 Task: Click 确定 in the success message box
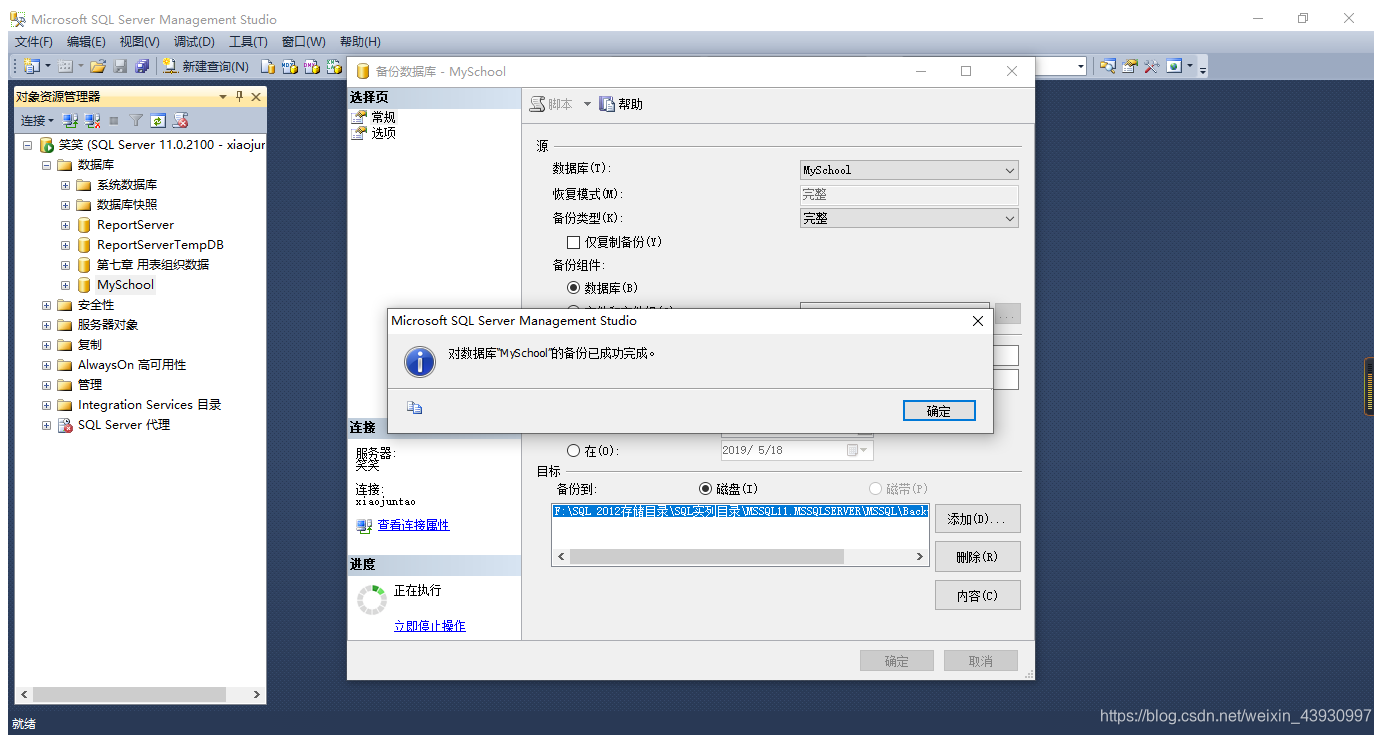pyautogui.click(x=938, y=411)
